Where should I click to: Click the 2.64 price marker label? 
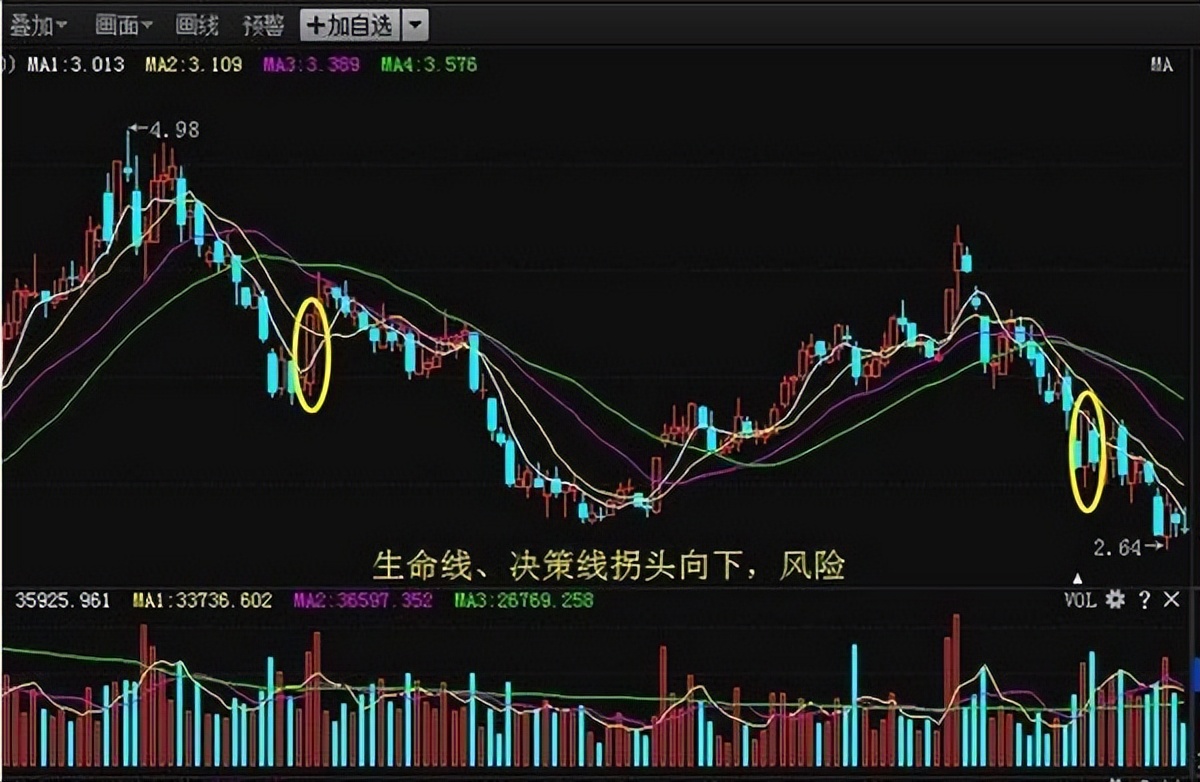[x=1118, y=547]
